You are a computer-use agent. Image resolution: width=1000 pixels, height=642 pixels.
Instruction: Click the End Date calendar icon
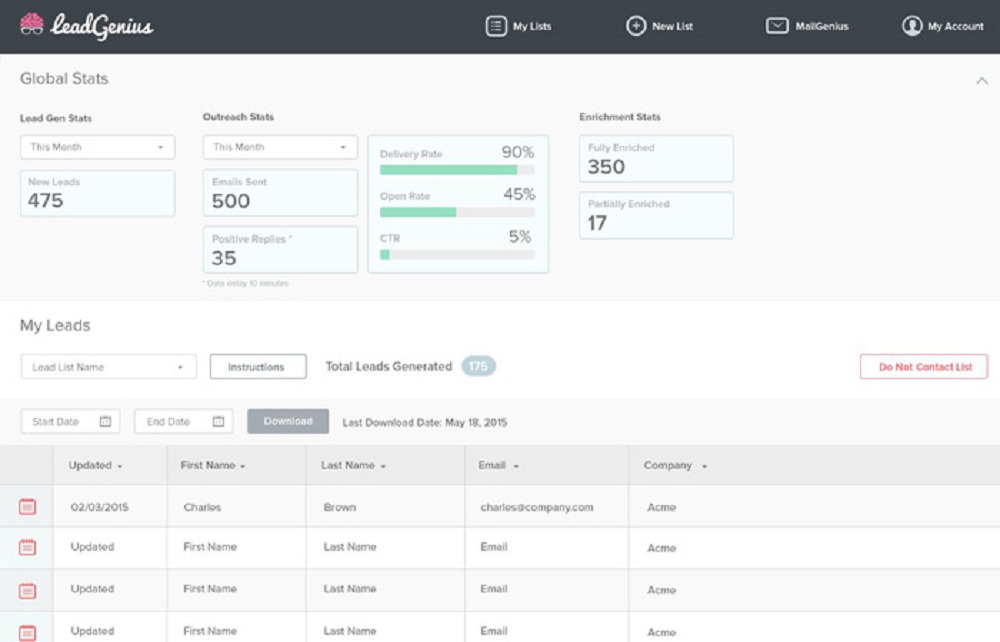point(219,422)
